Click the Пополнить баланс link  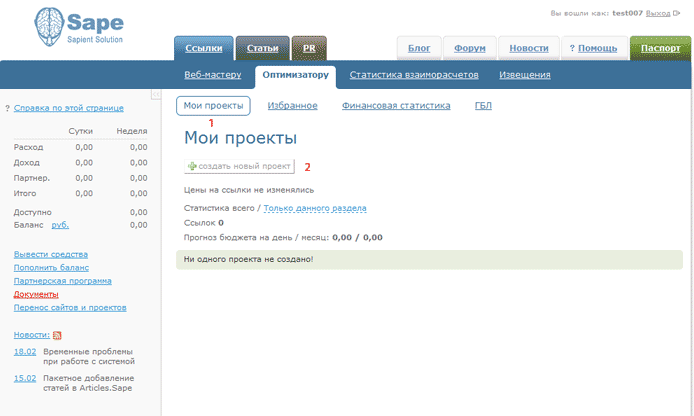tap(51, 268)
